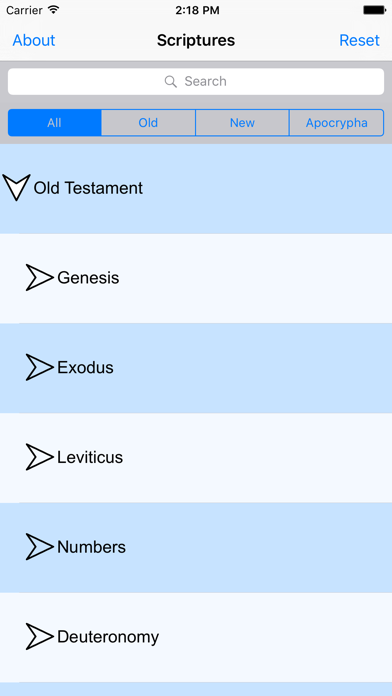Expand the Leviticus arrow icon
Viewport: 392px width, 696px height.
[x=39, y=457]
